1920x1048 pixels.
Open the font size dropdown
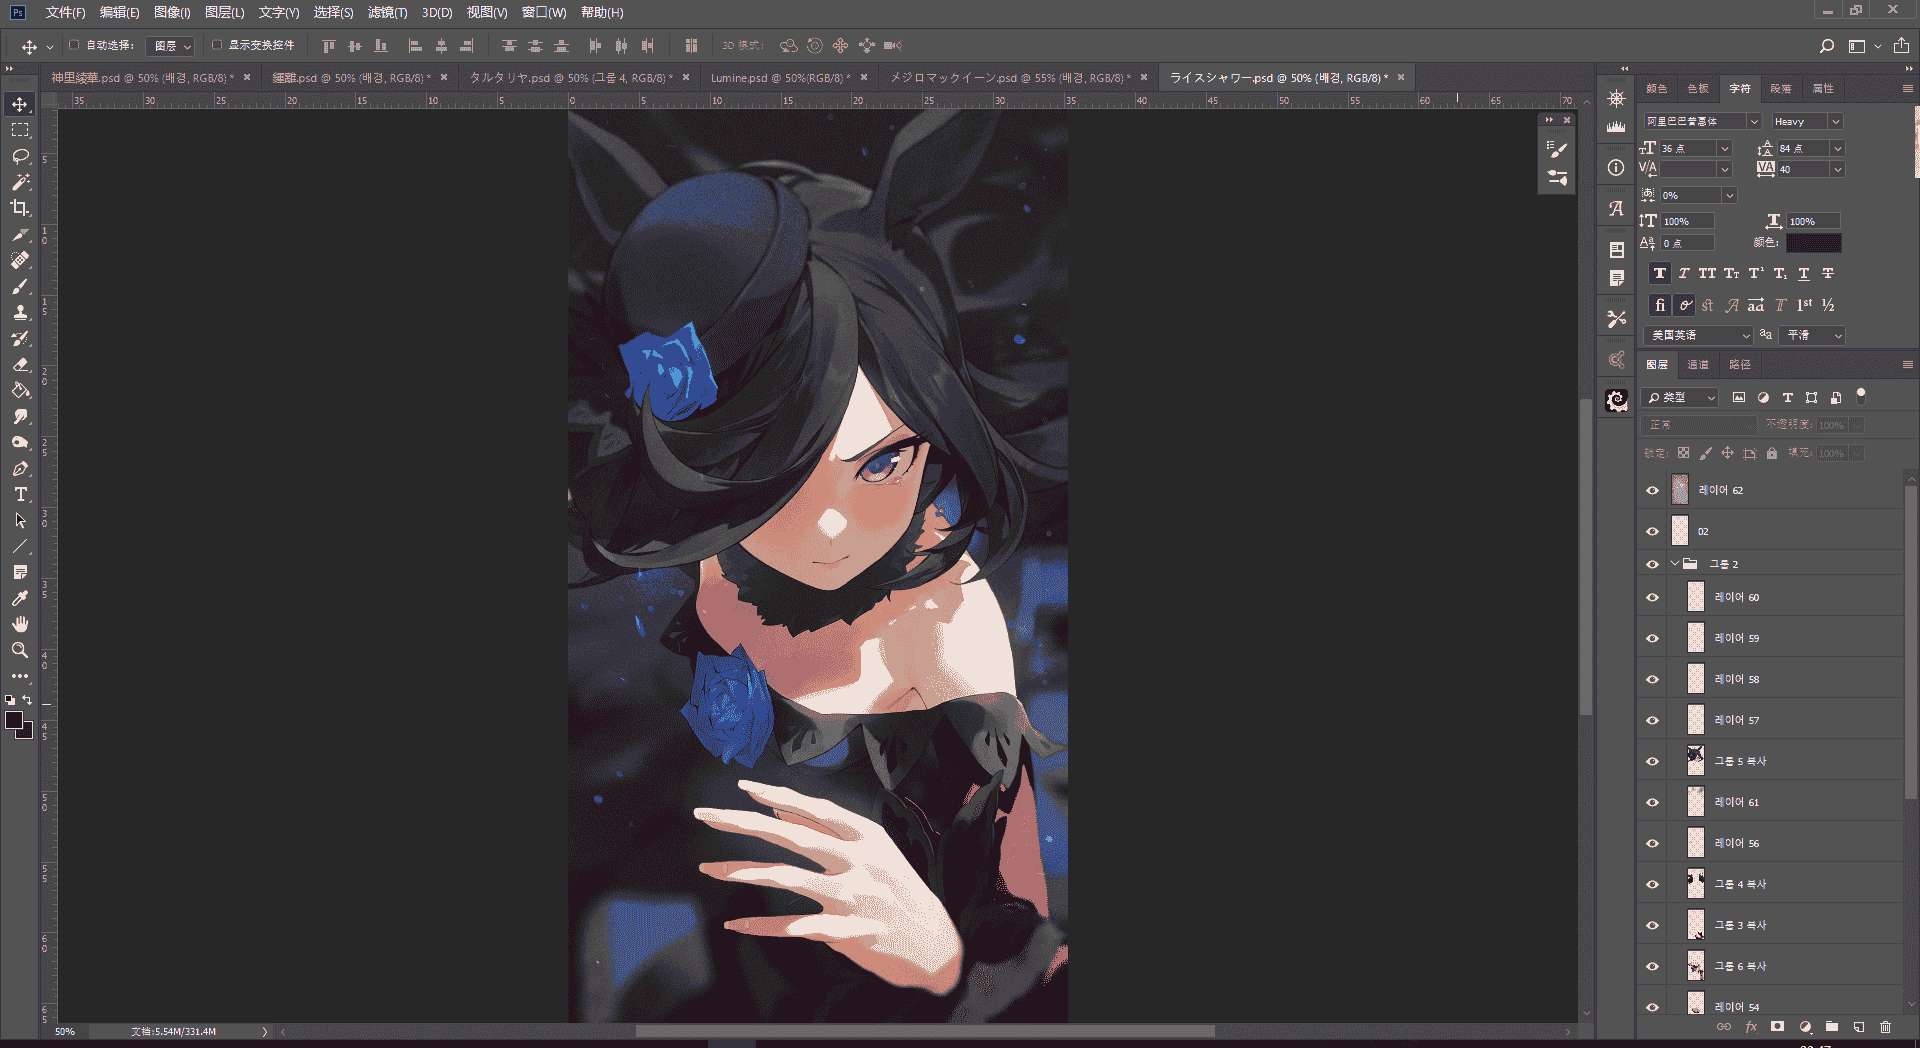tap(1725, 148)
